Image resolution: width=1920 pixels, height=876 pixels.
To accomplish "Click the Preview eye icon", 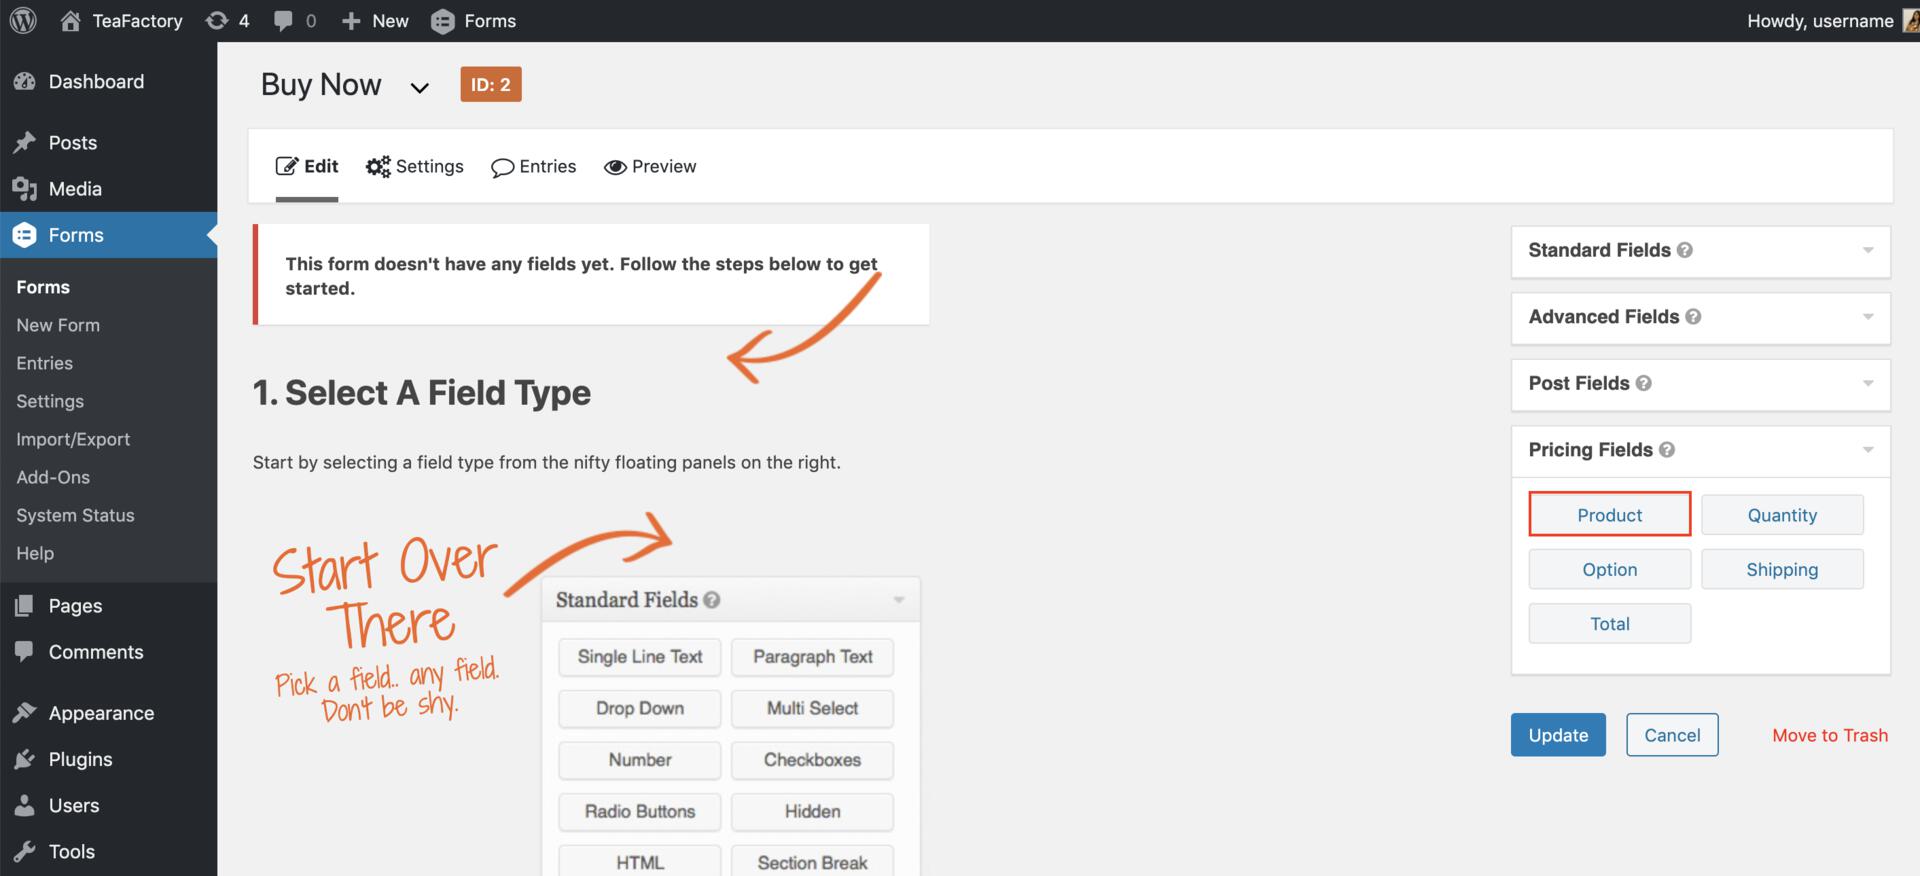I will tap(615, 167).
